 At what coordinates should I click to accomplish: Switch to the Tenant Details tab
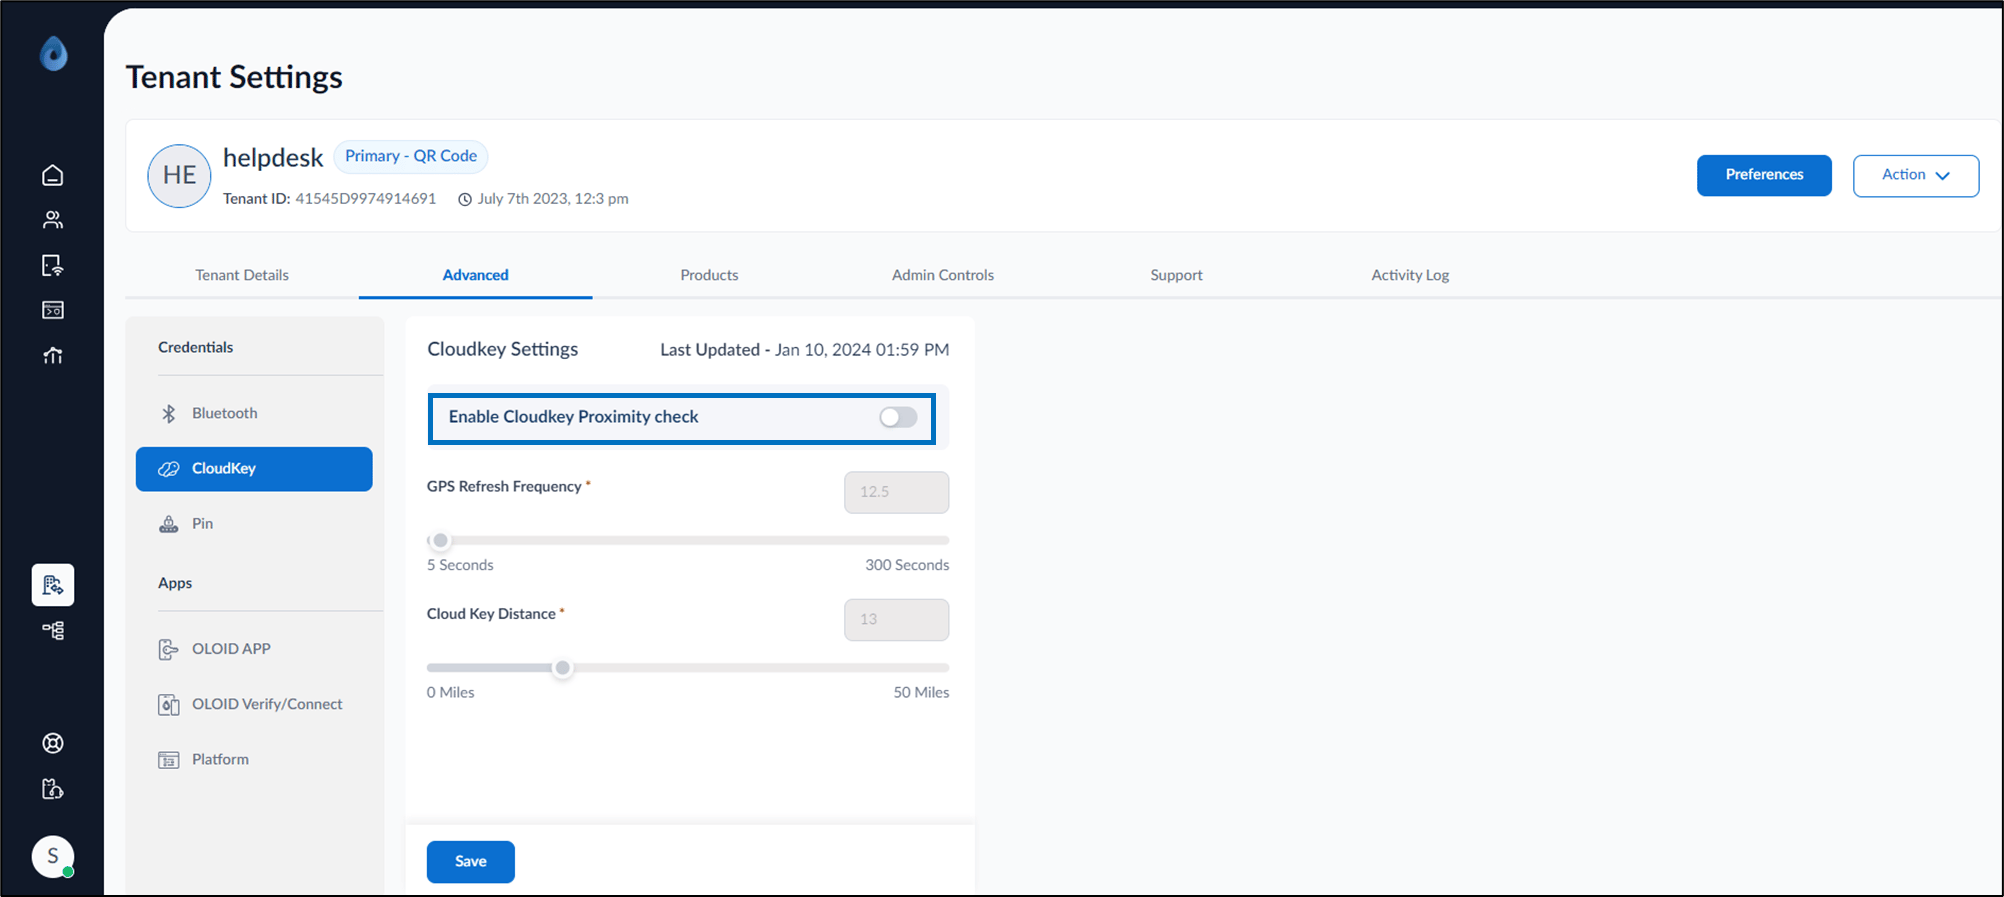(x=242, y=275)
